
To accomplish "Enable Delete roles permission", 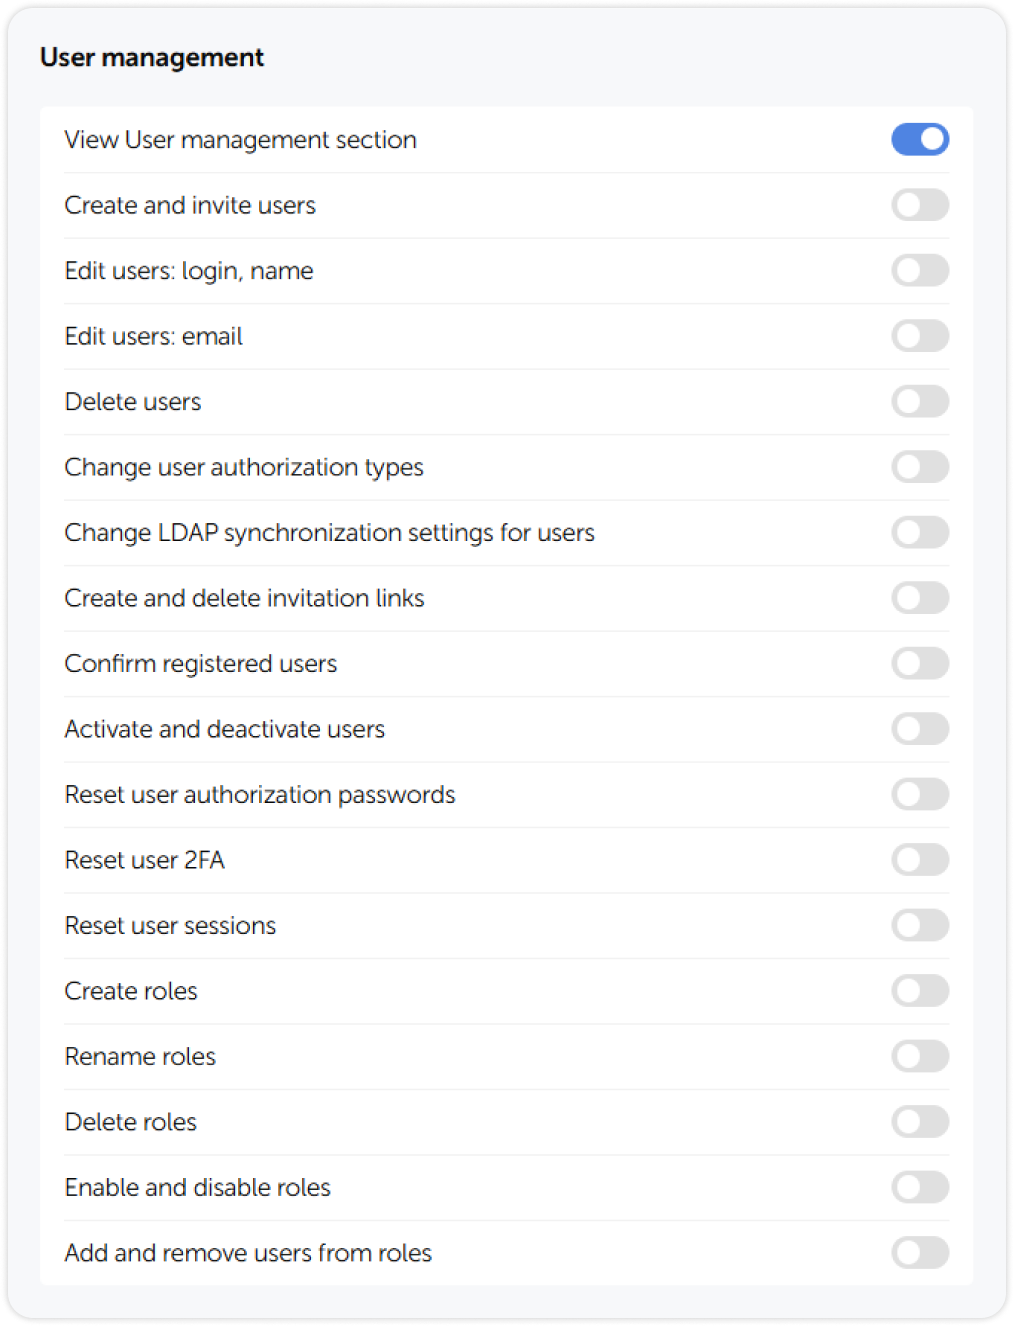I will click(x=920, y=1121).
